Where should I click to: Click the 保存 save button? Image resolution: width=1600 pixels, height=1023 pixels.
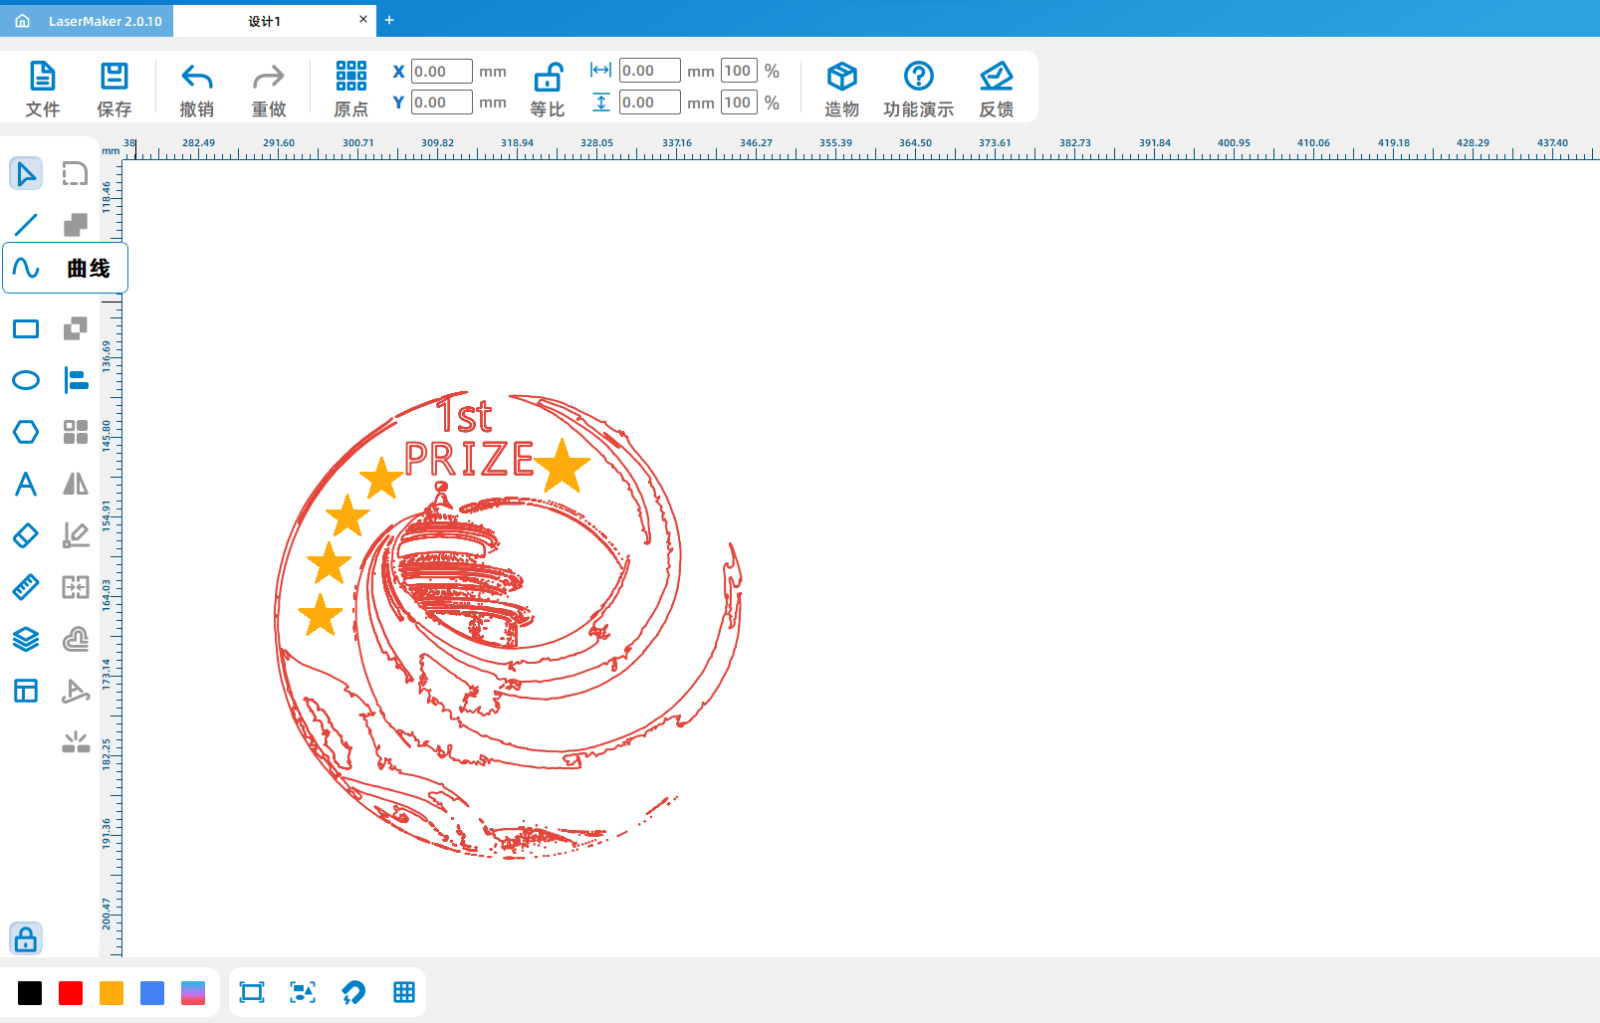[114, 89]
